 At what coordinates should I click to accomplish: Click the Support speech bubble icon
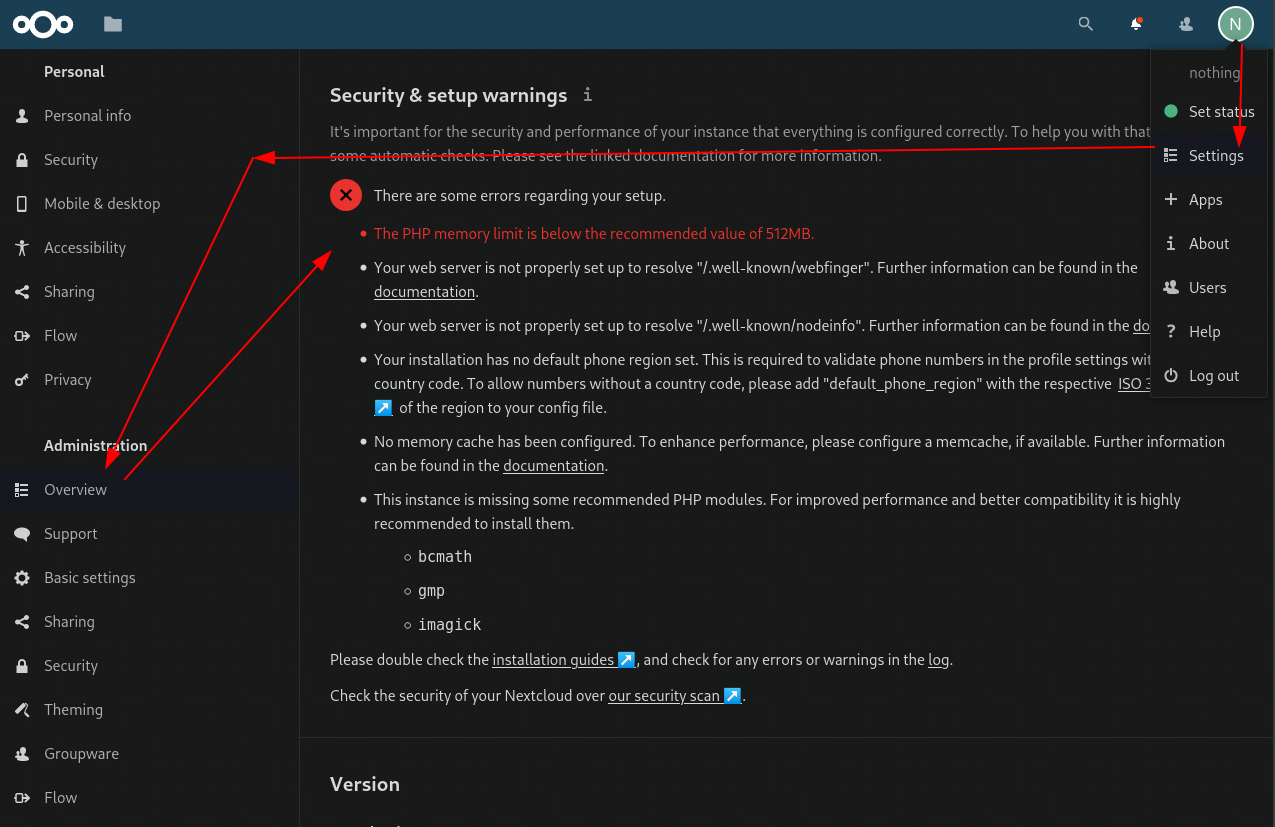click(22, 534)
